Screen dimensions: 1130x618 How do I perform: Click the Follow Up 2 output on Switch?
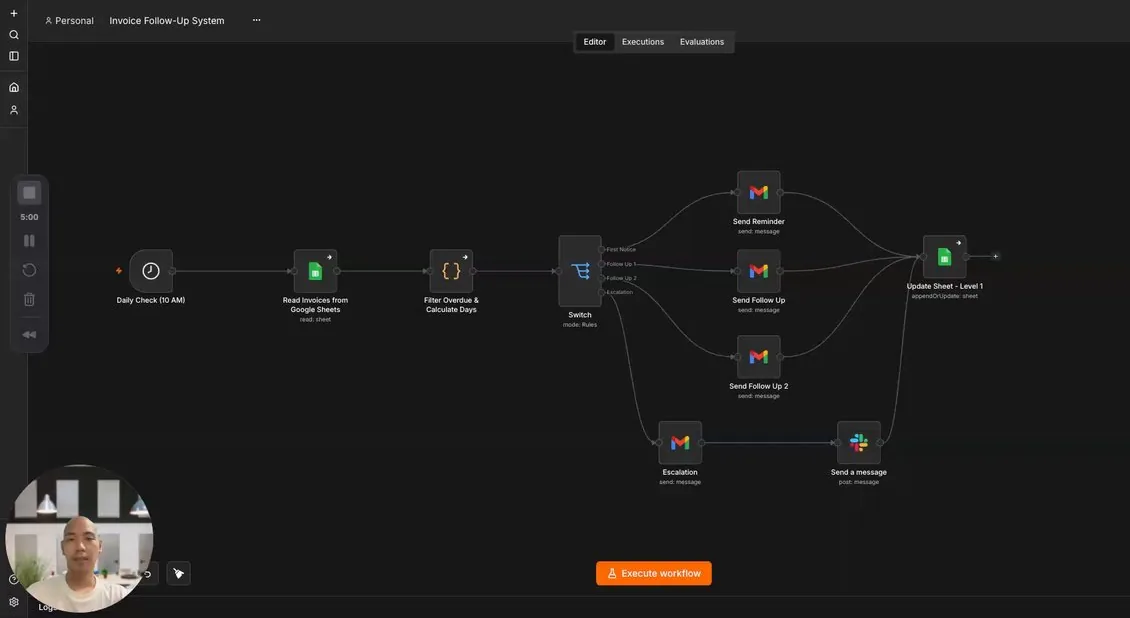[x=602, y=278]
